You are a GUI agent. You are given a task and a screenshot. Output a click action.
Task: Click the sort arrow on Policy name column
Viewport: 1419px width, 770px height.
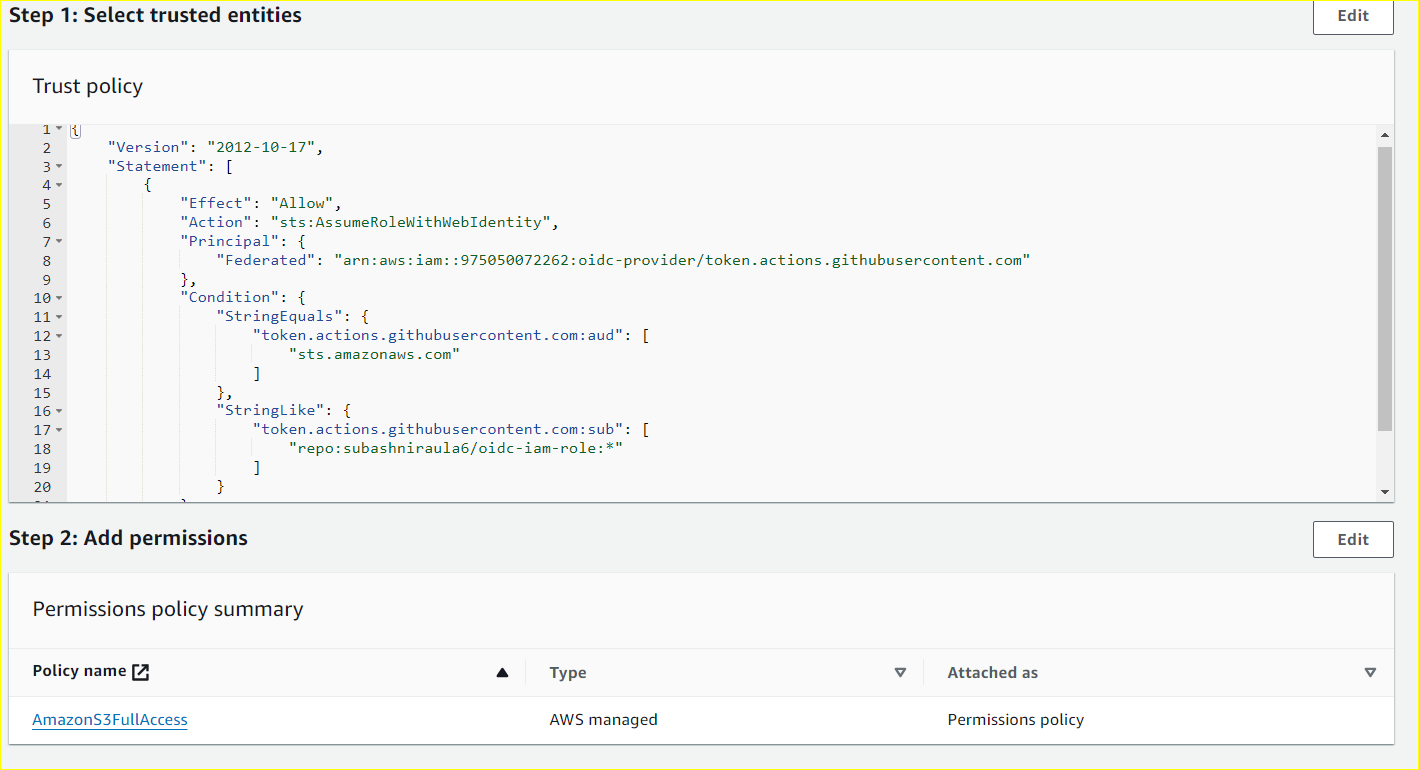point(502,673)
